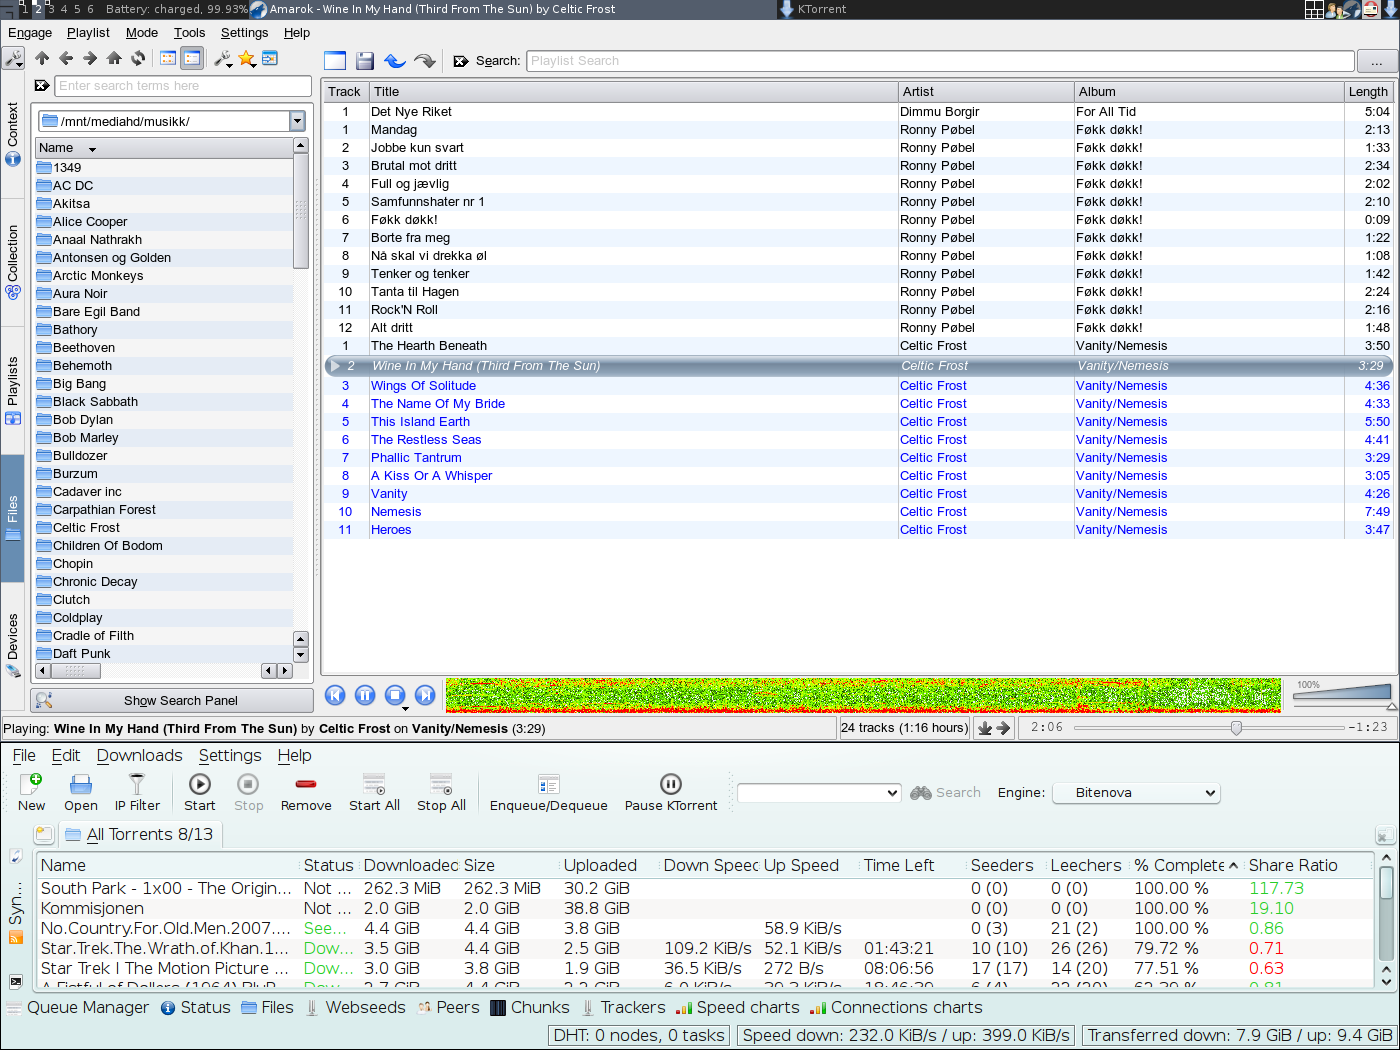Sort playlist by Artist column
Viewport: 1400px width, 1050px height.
point(986,91)
